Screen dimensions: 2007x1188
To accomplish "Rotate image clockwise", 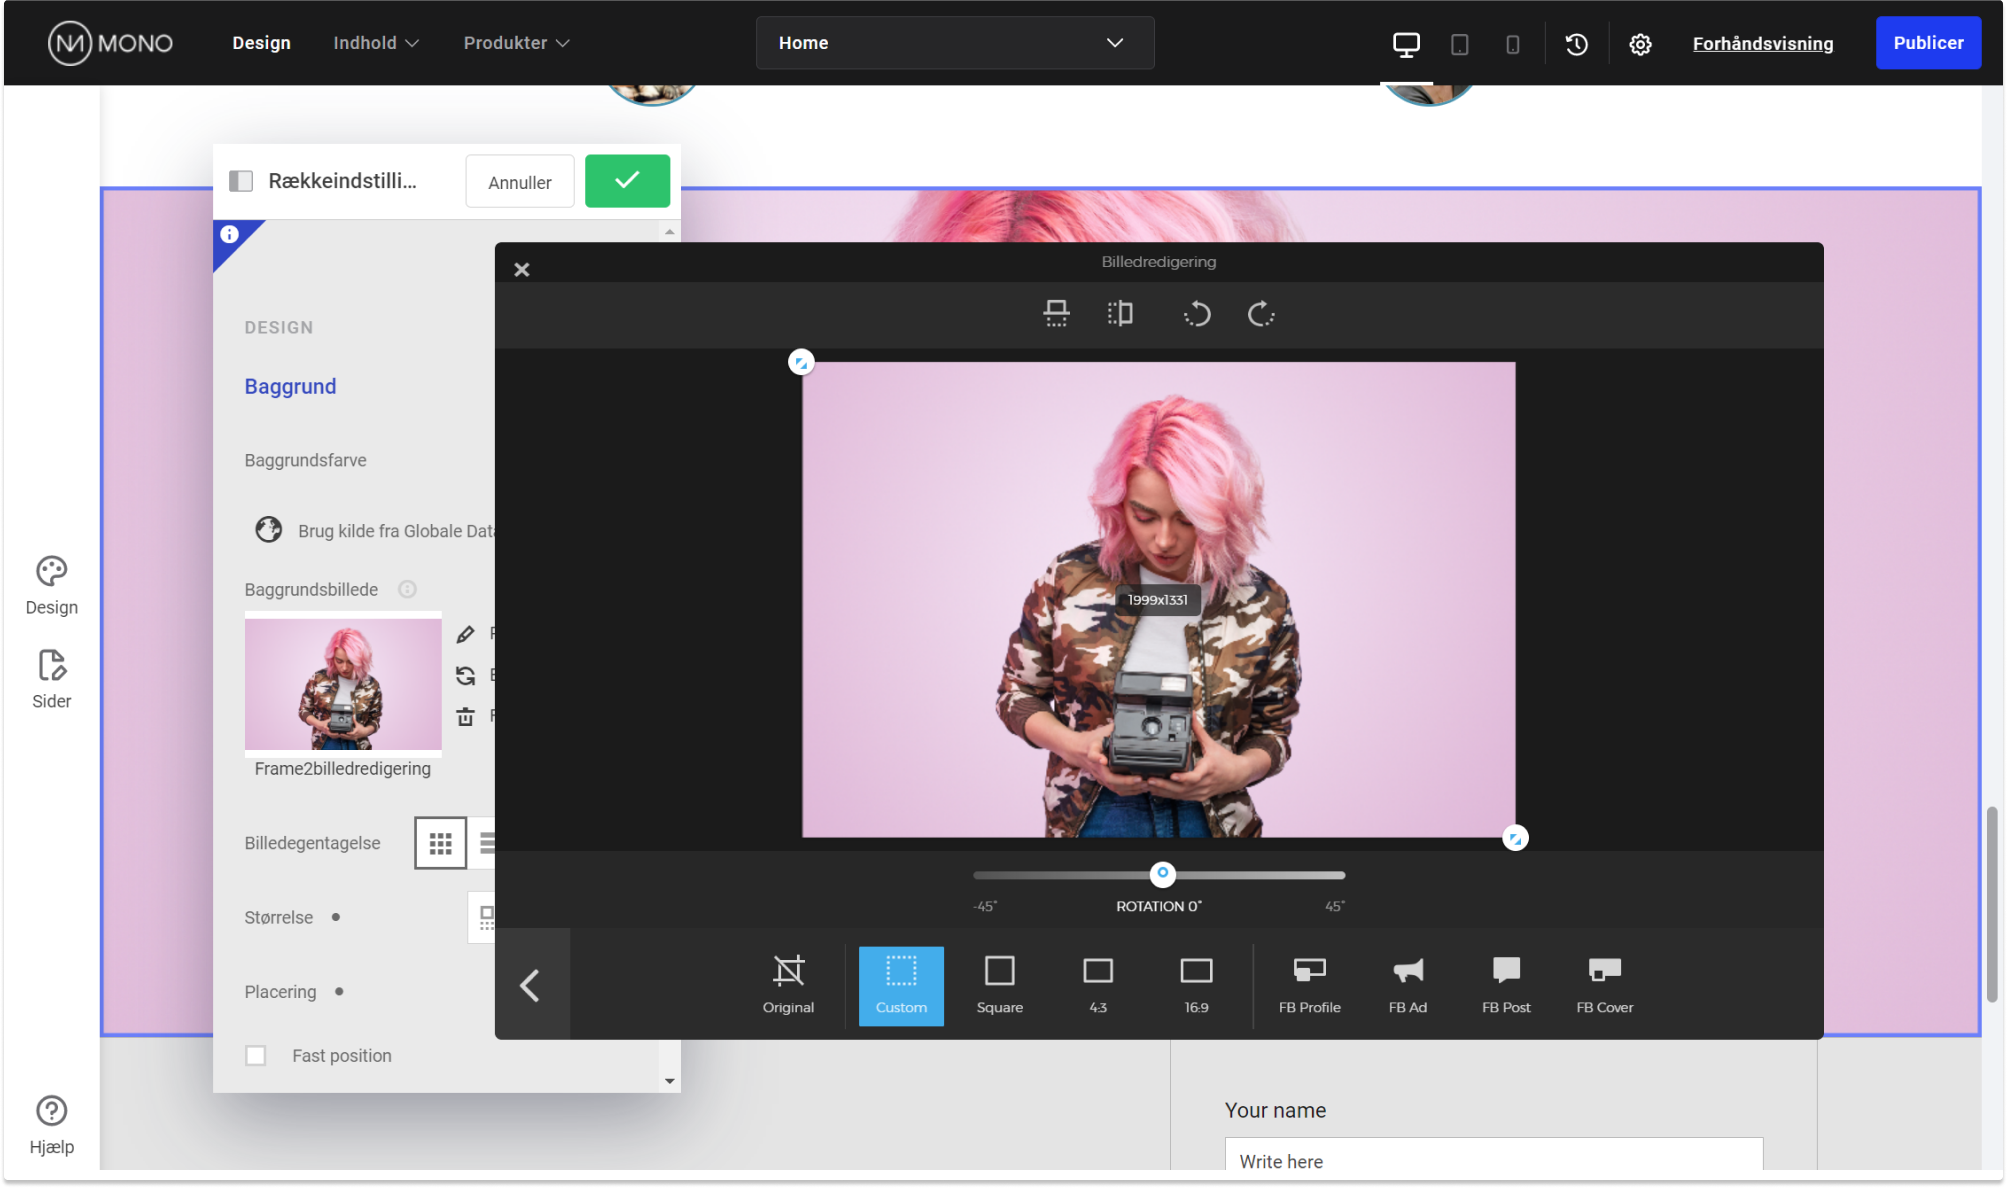I will pyautogui.click(x=1261, y=314).
